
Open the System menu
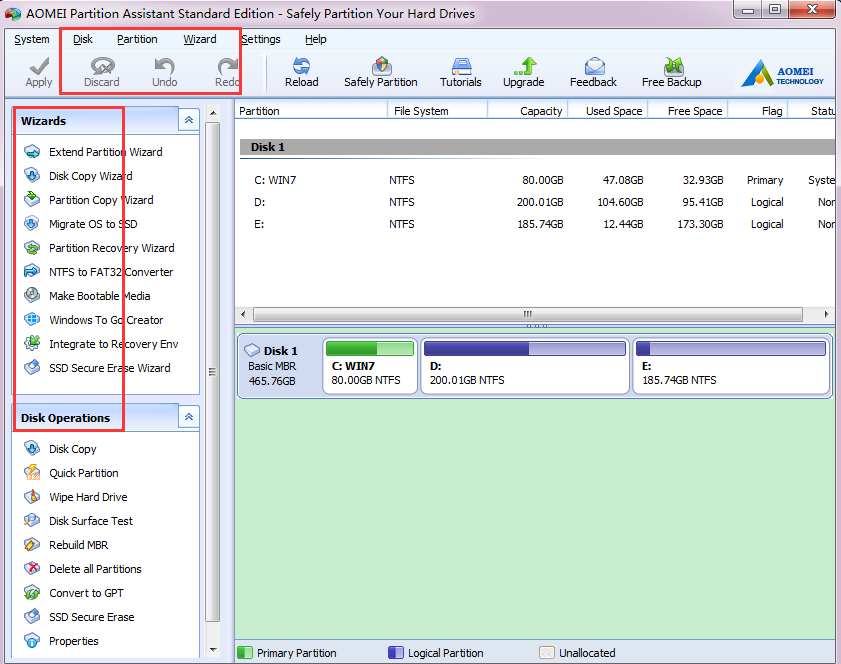pos(32,39)
